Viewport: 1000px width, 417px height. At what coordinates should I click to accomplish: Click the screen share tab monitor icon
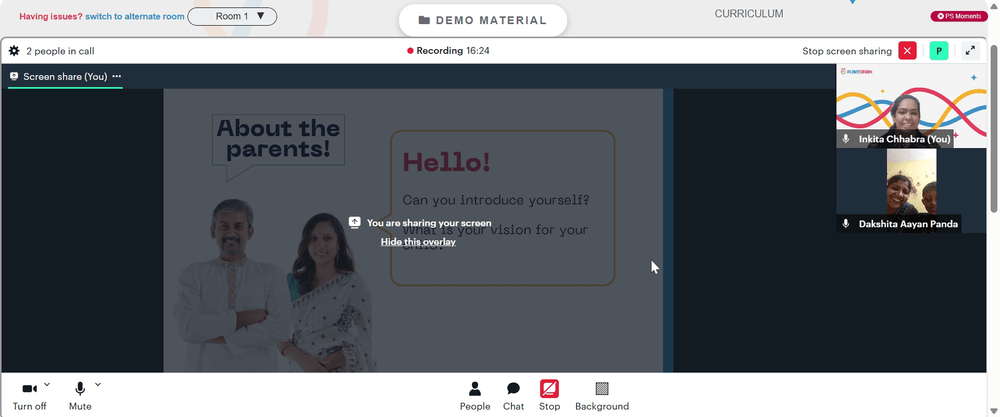coord(14,77)
